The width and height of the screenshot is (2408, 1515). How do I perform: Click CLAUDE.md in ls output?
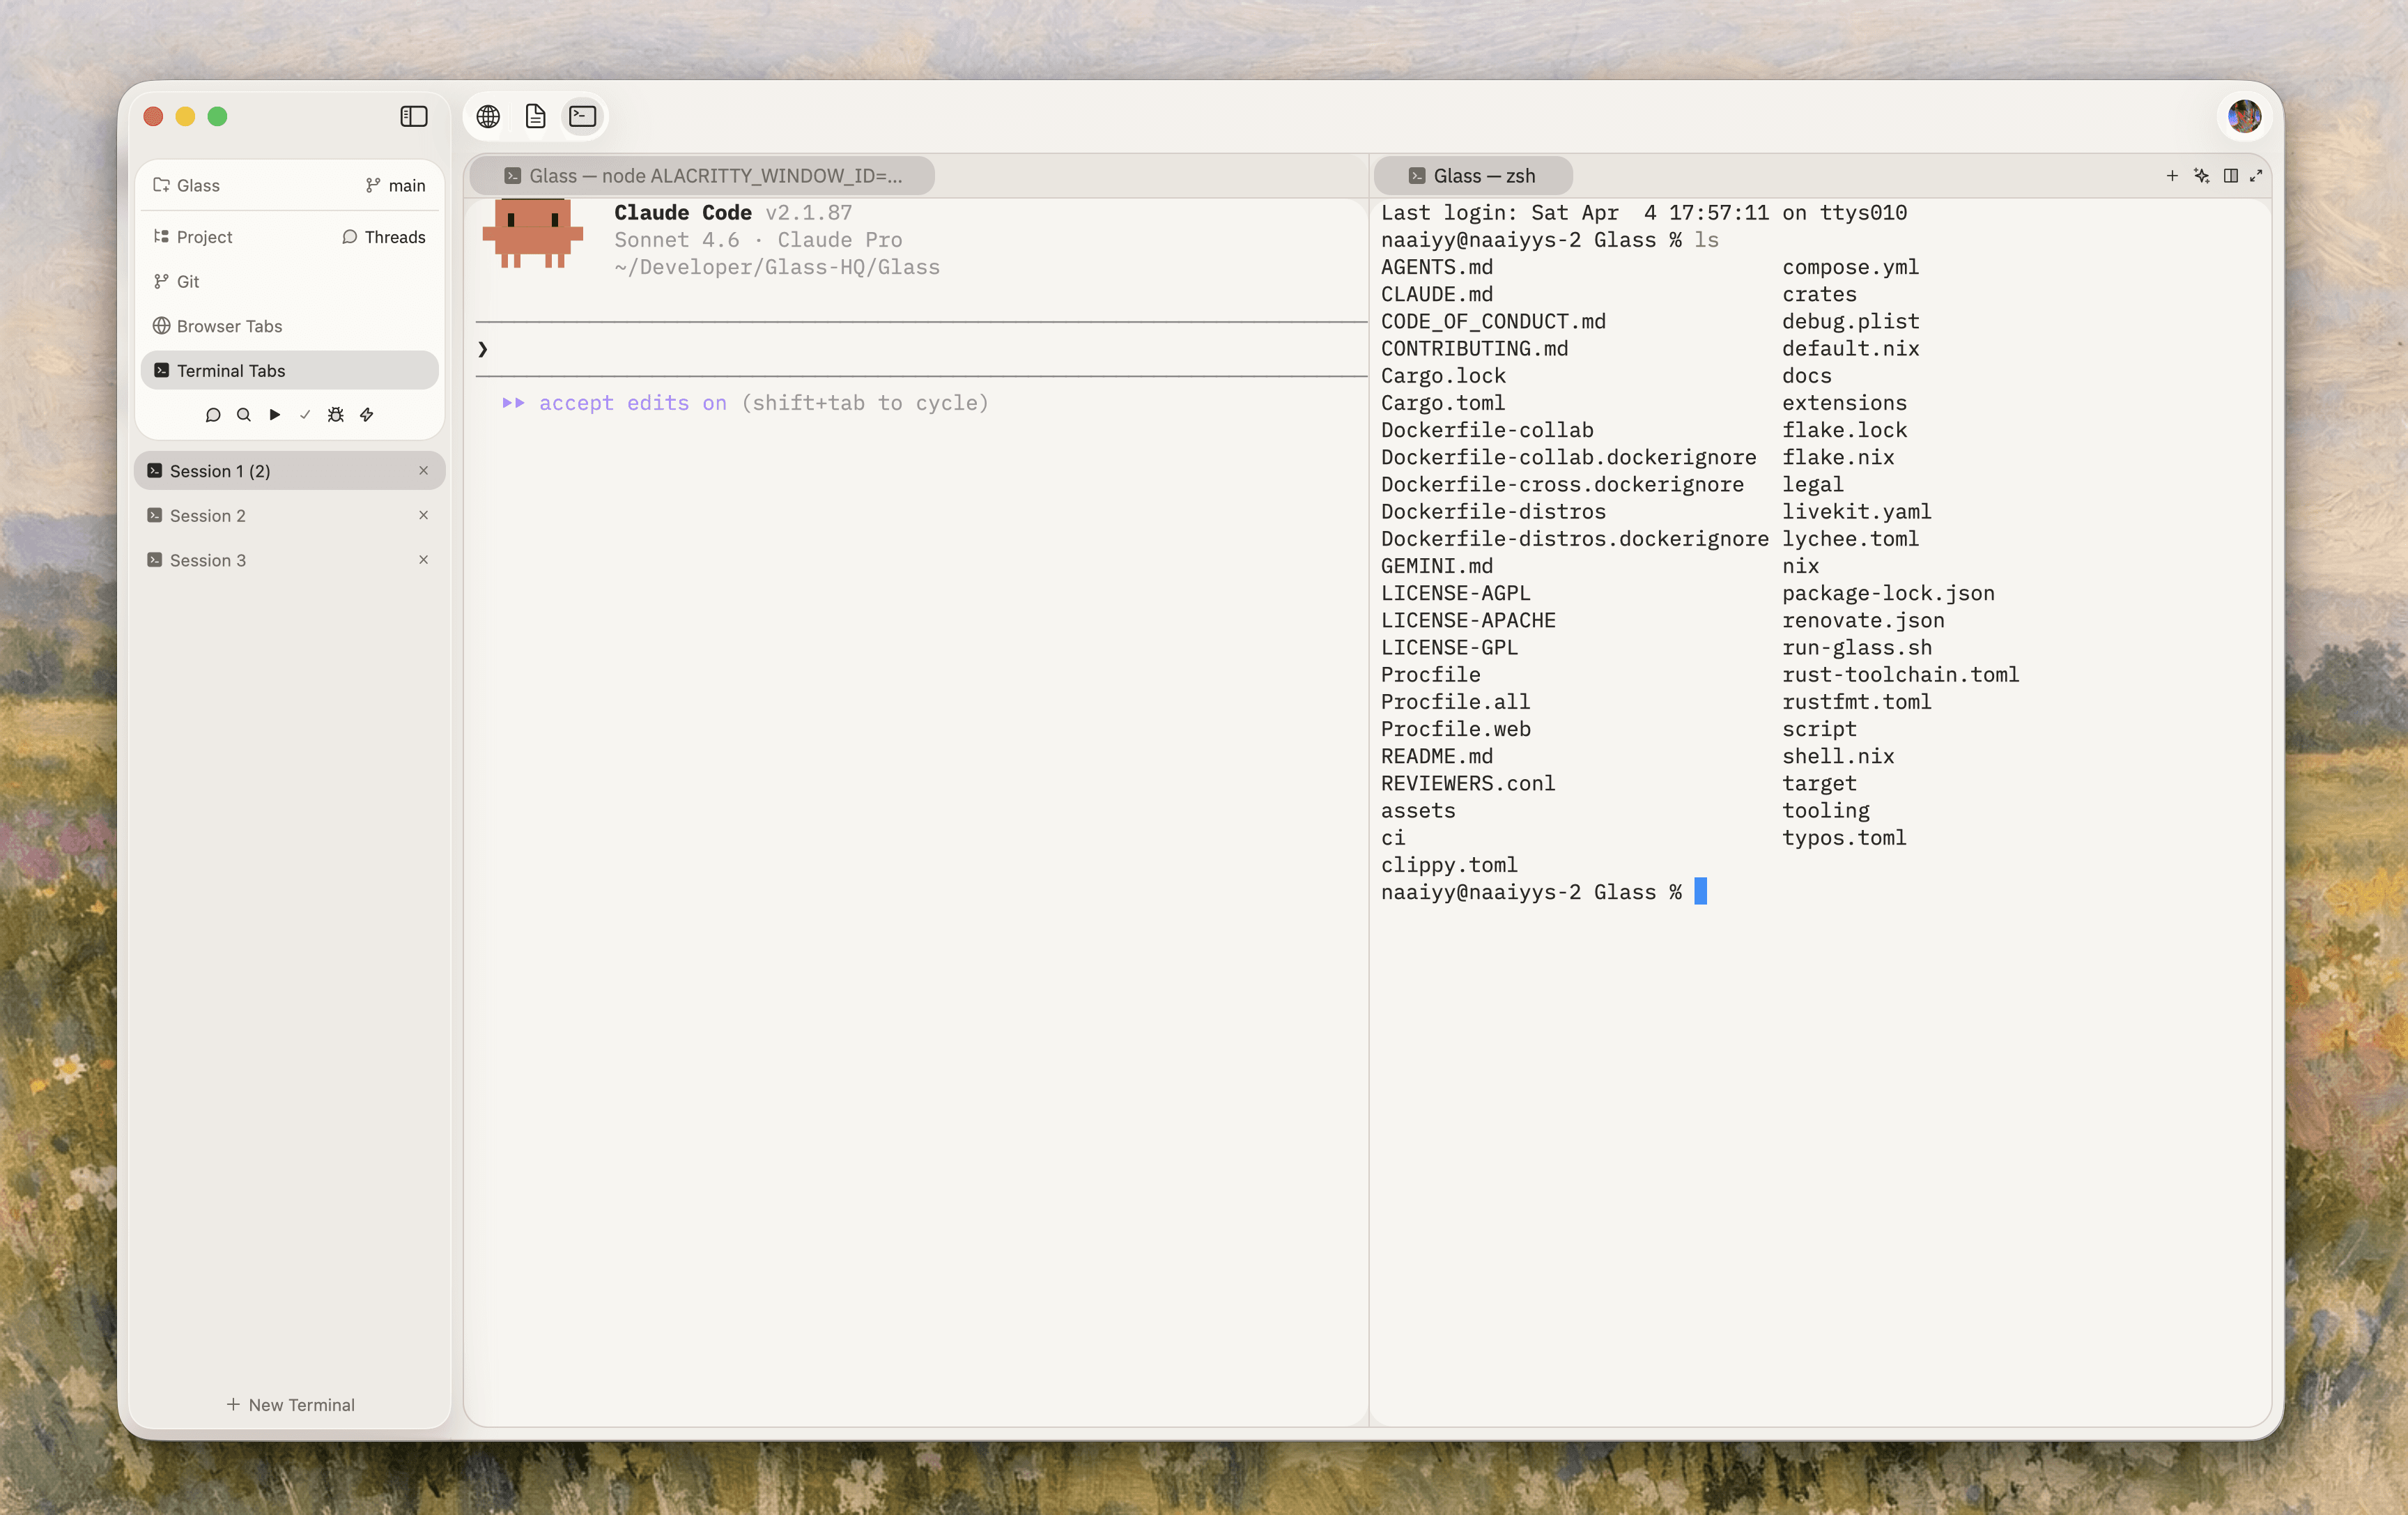tap(1437, 294)
